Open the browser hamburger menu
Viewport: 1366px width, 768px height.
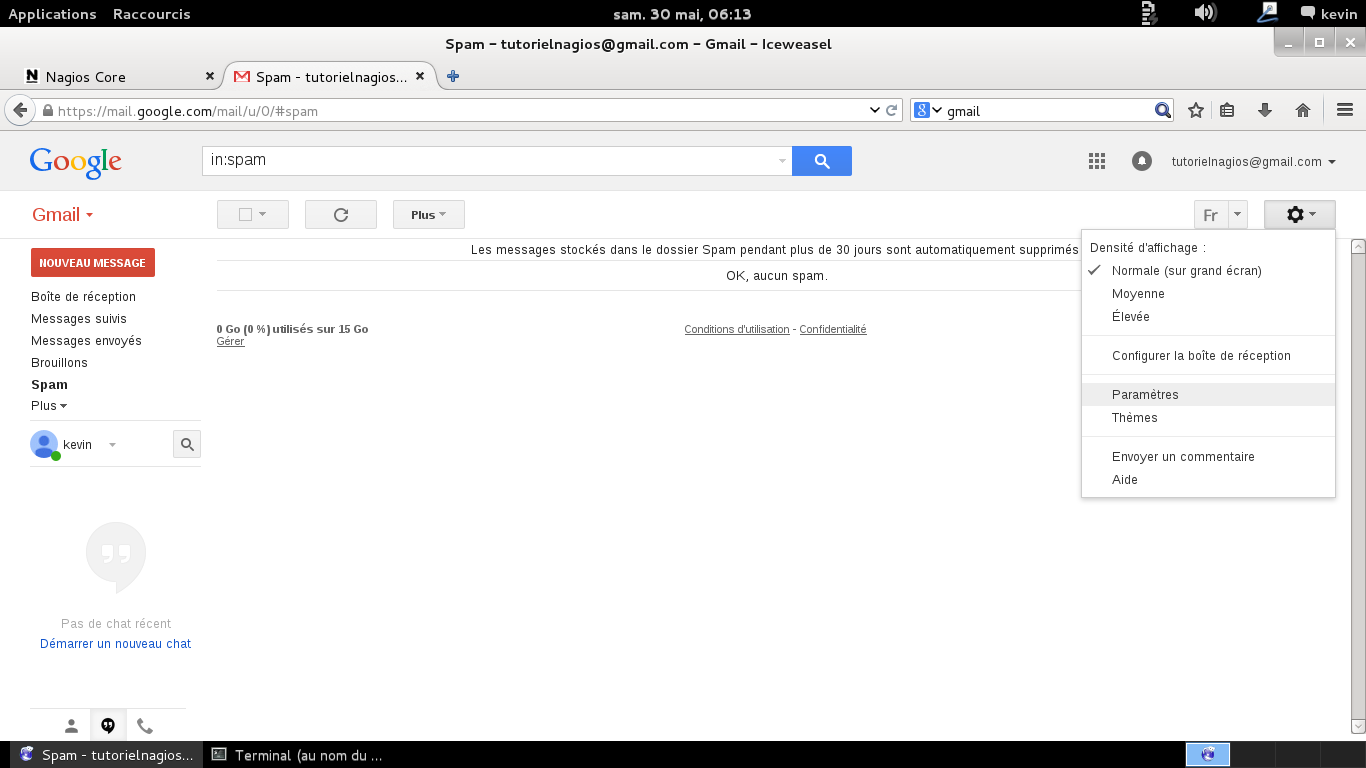[x=1345, y=110]
